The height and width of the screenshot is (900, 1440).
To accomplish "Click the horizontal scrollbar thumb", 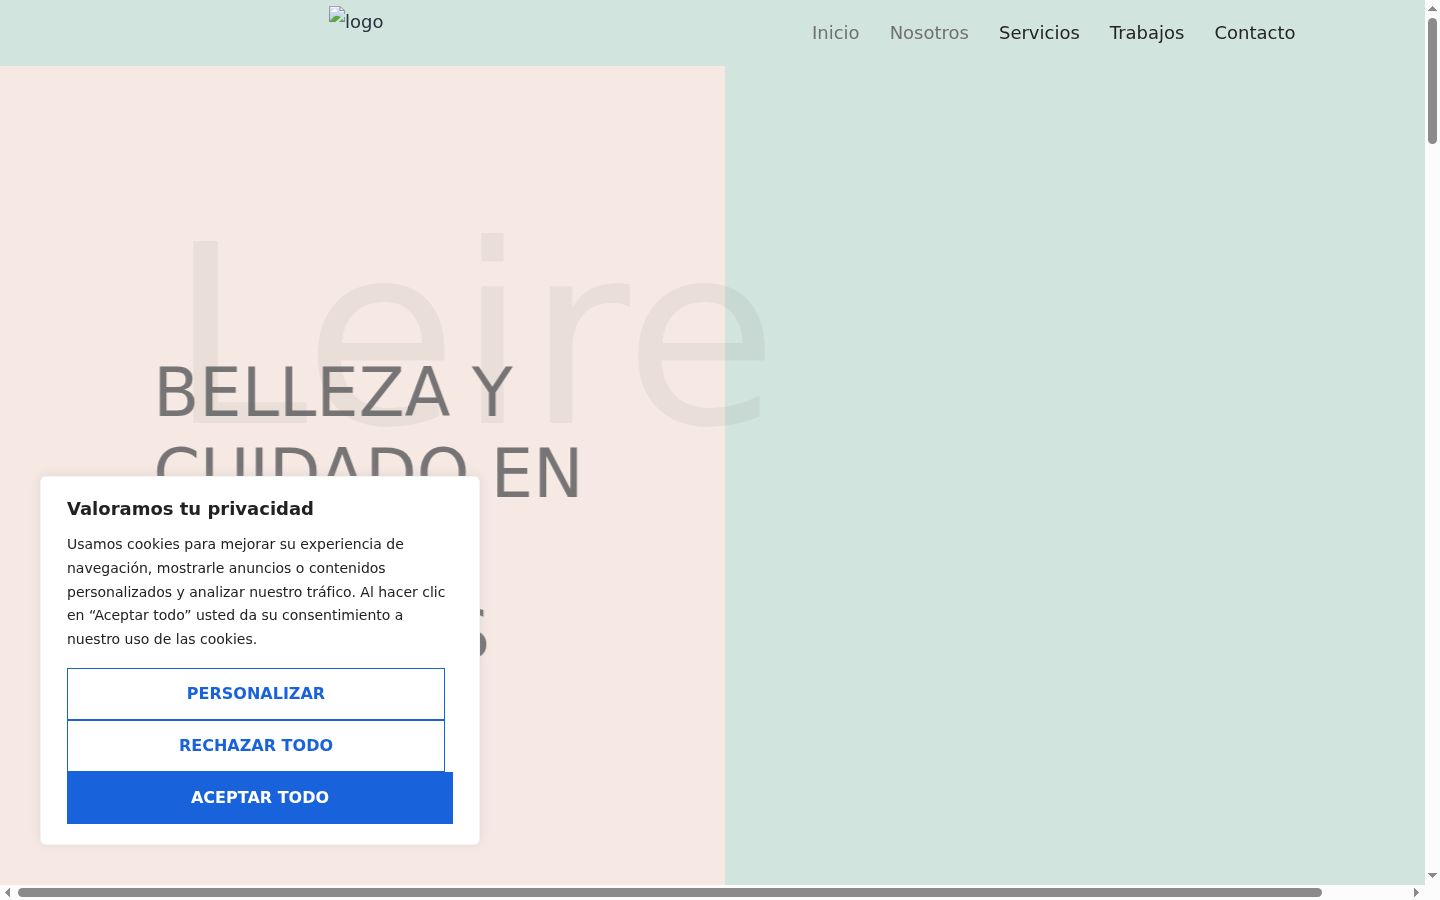I will coord(670,892).
